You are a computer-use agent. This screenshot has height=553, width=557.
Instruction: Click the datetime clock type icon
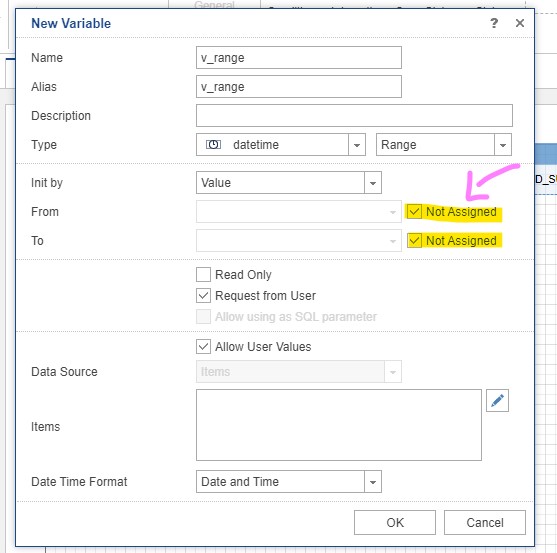click(x=213, y=145)
